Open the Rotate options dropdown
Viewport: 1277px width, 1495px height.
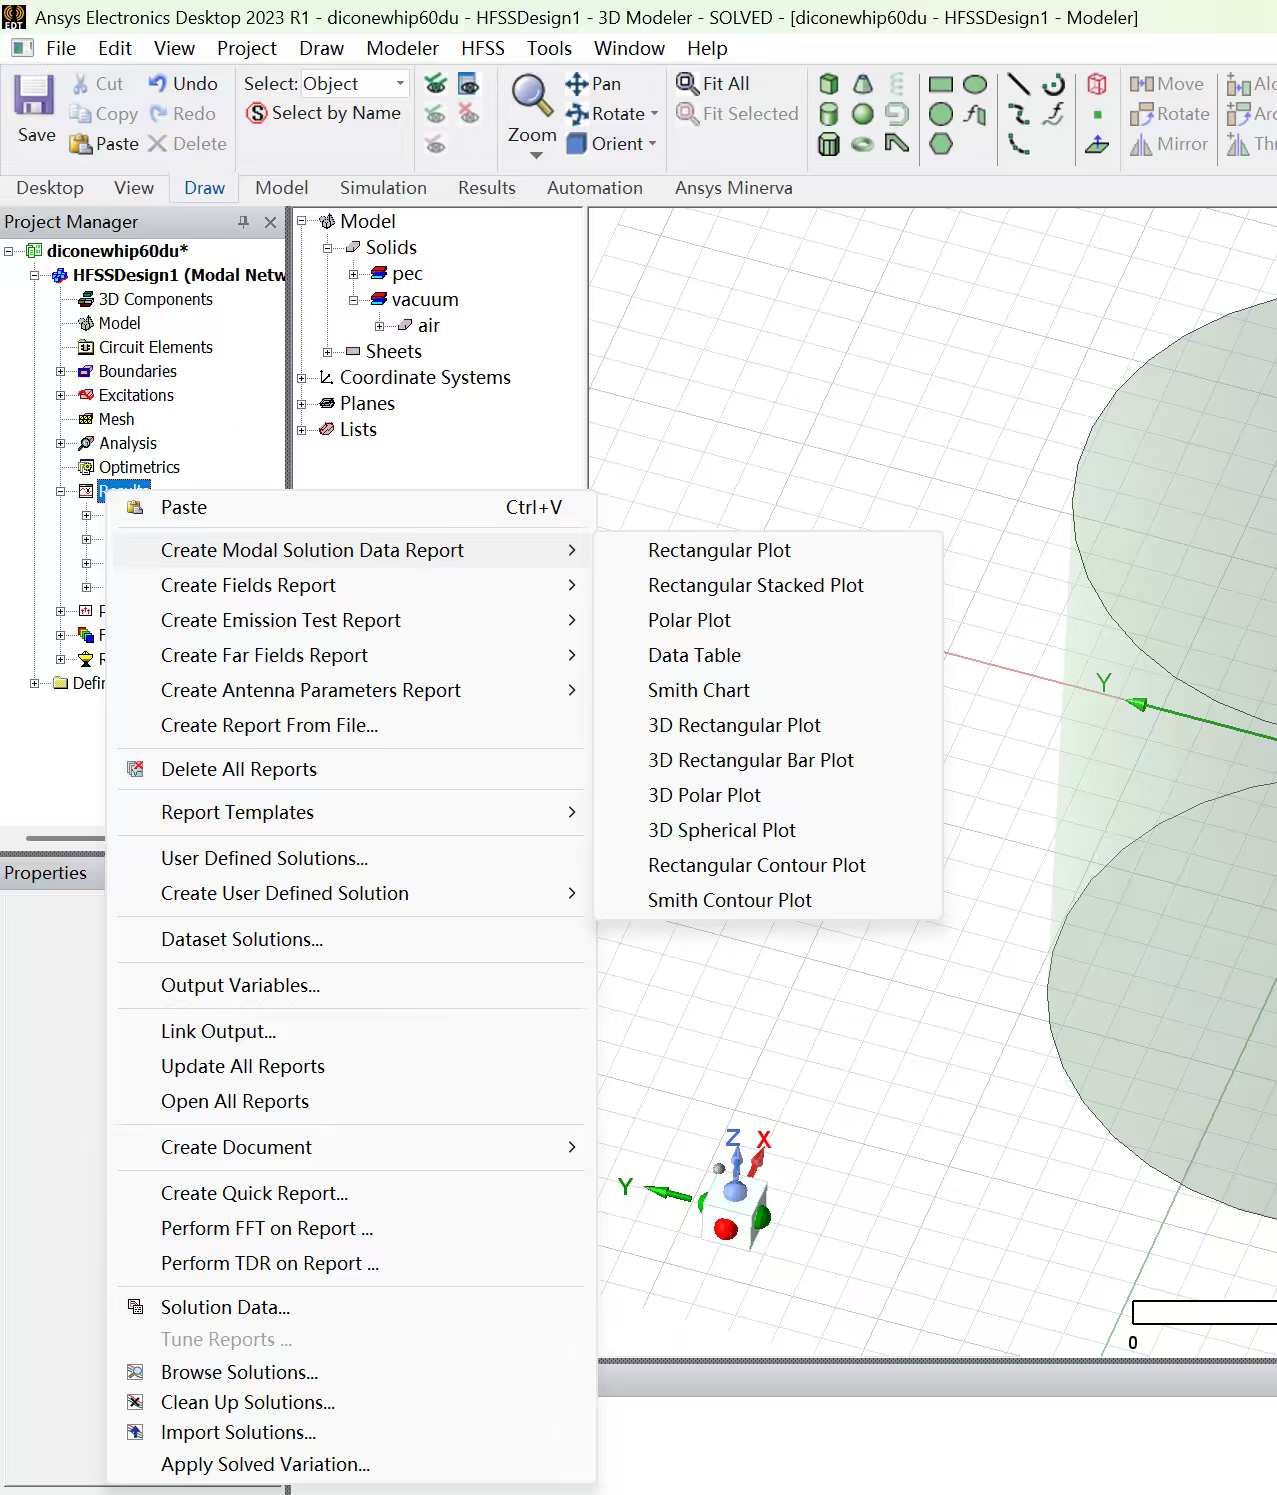point(654,114)
